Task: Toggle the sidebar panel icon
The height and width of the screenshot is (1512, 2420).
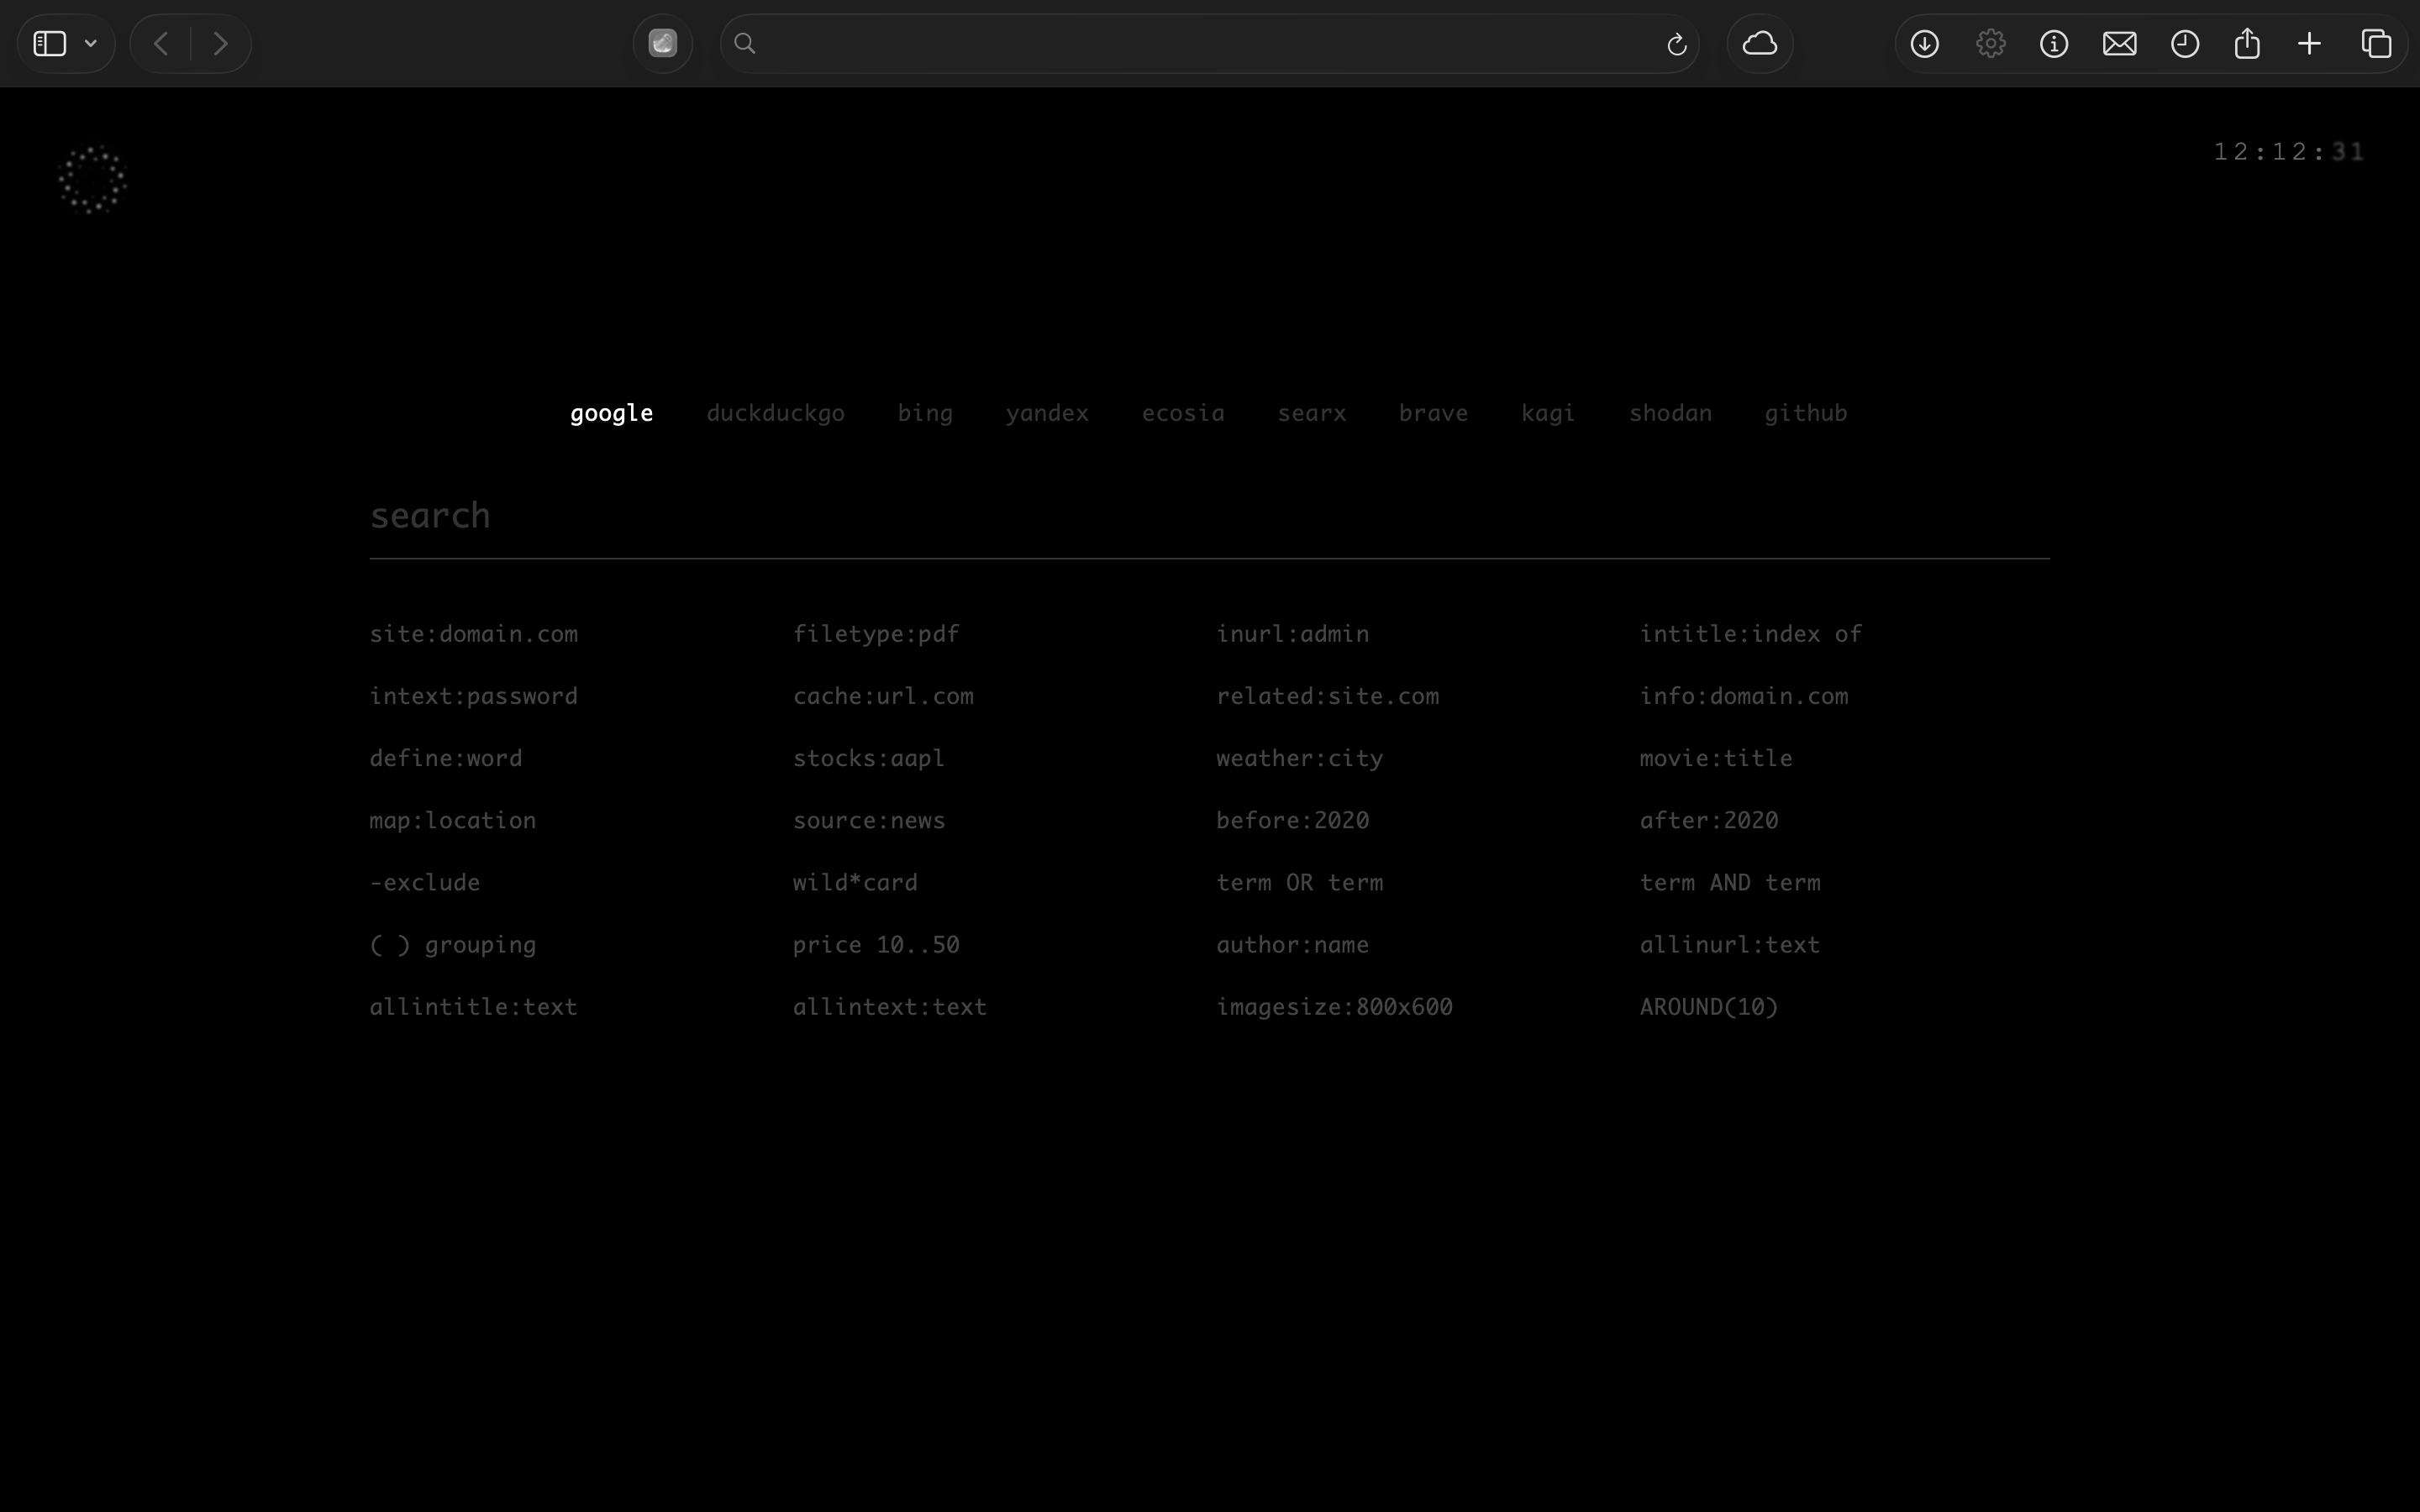Action: click(x=50, y=44)
